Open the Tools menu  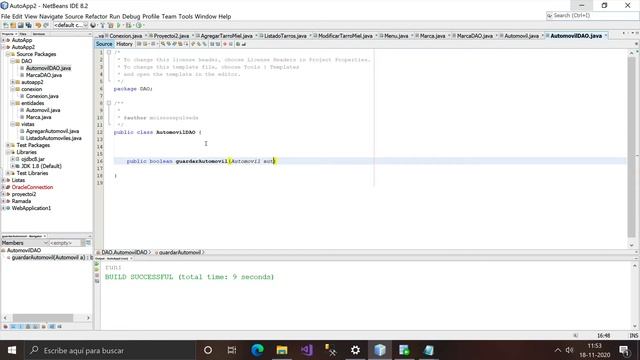pos(185,16)
